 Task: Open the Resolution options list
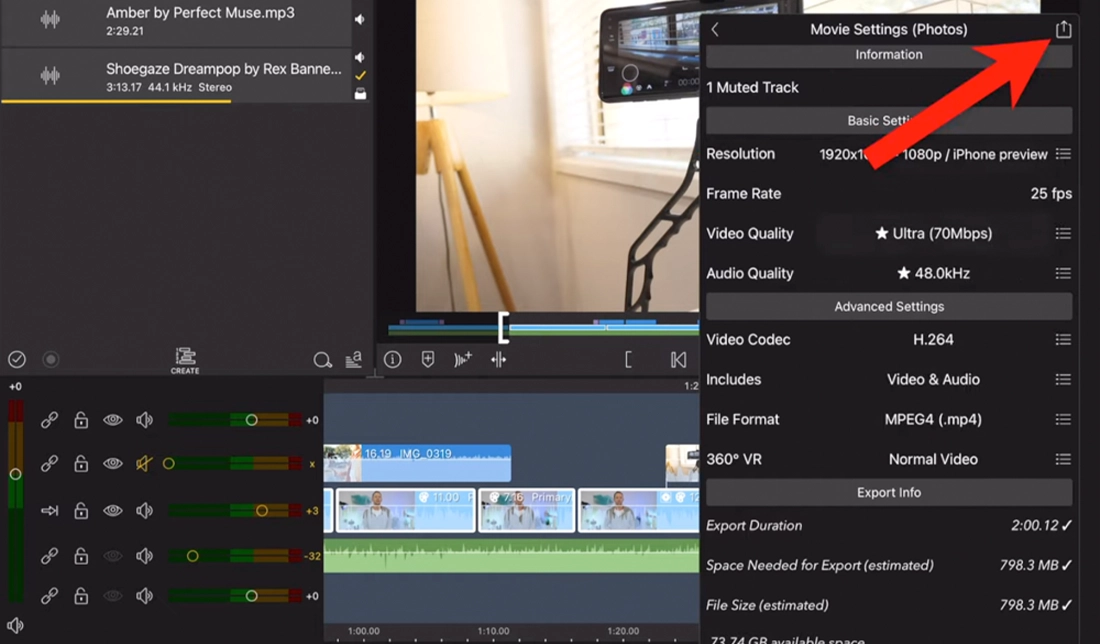1063,154
